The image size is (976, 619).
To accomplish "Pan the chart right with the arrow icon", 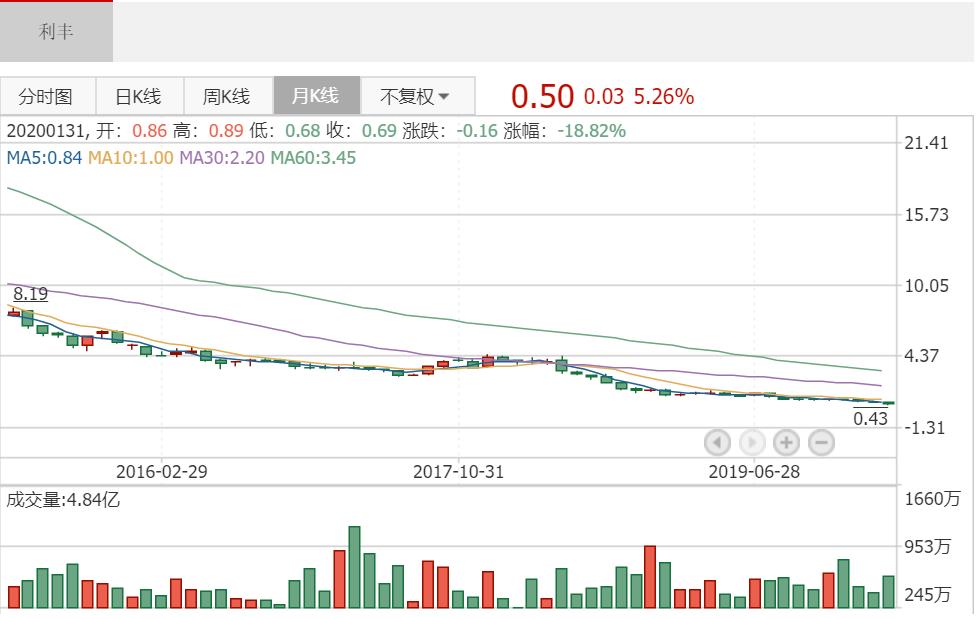I will (751, 442).
